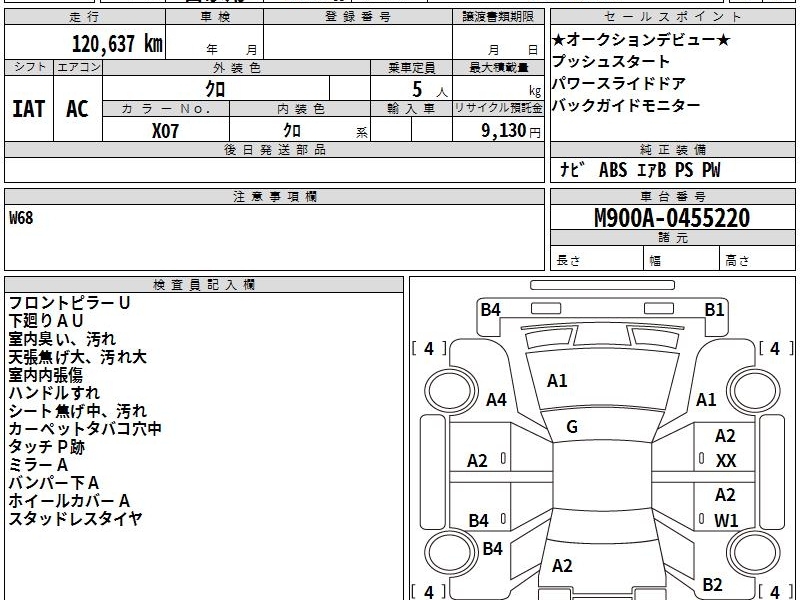Click the 登録番号 header cell
800x600 pixels.
pyautogui.click(x=358, y=17)
